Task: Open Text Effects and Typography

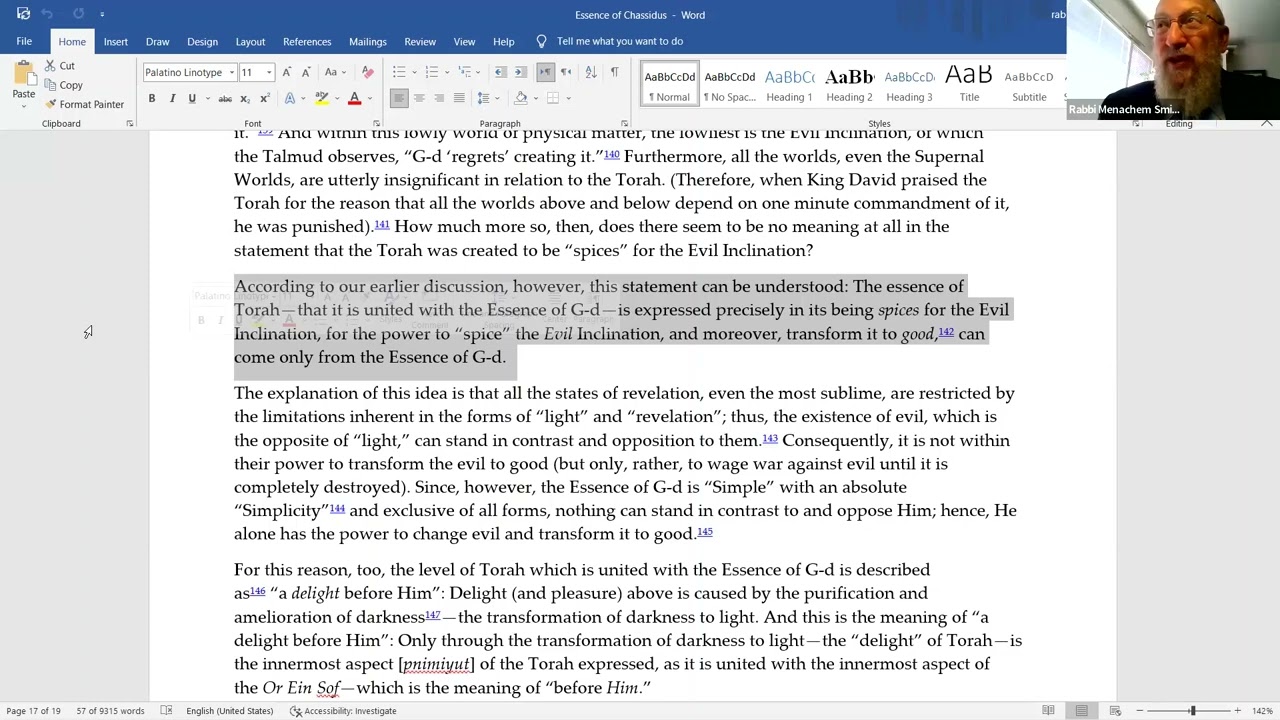Action: pos(291,98)
